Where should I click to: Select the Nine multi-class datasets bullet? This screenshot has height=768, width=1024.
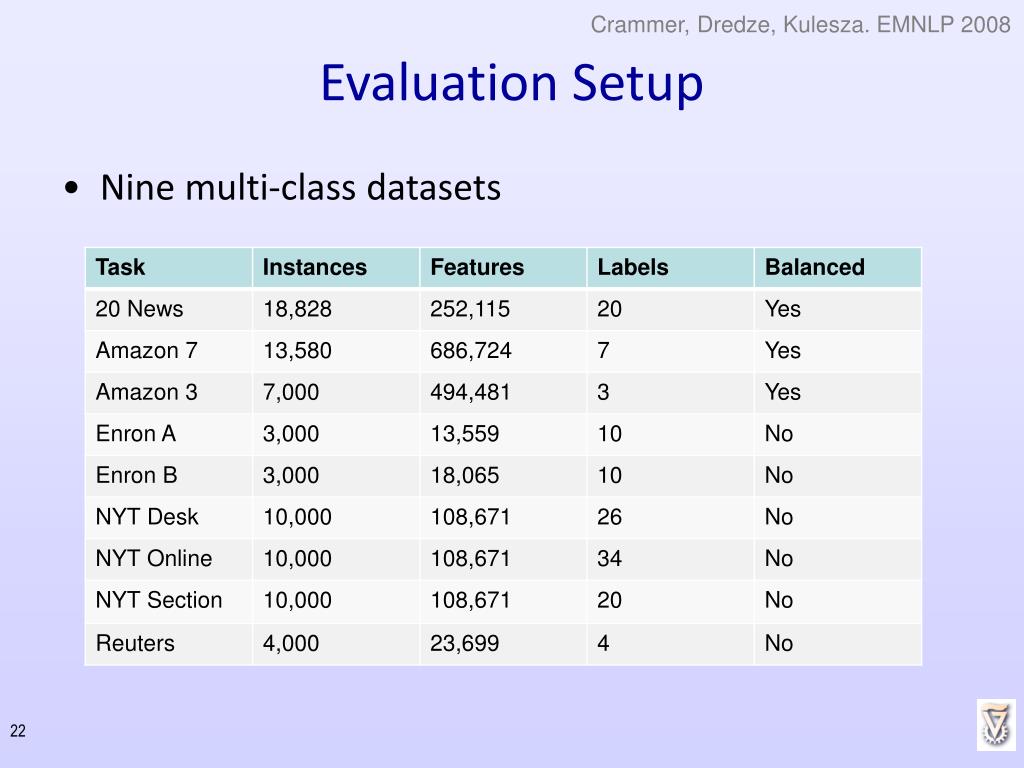click(300, 187)
